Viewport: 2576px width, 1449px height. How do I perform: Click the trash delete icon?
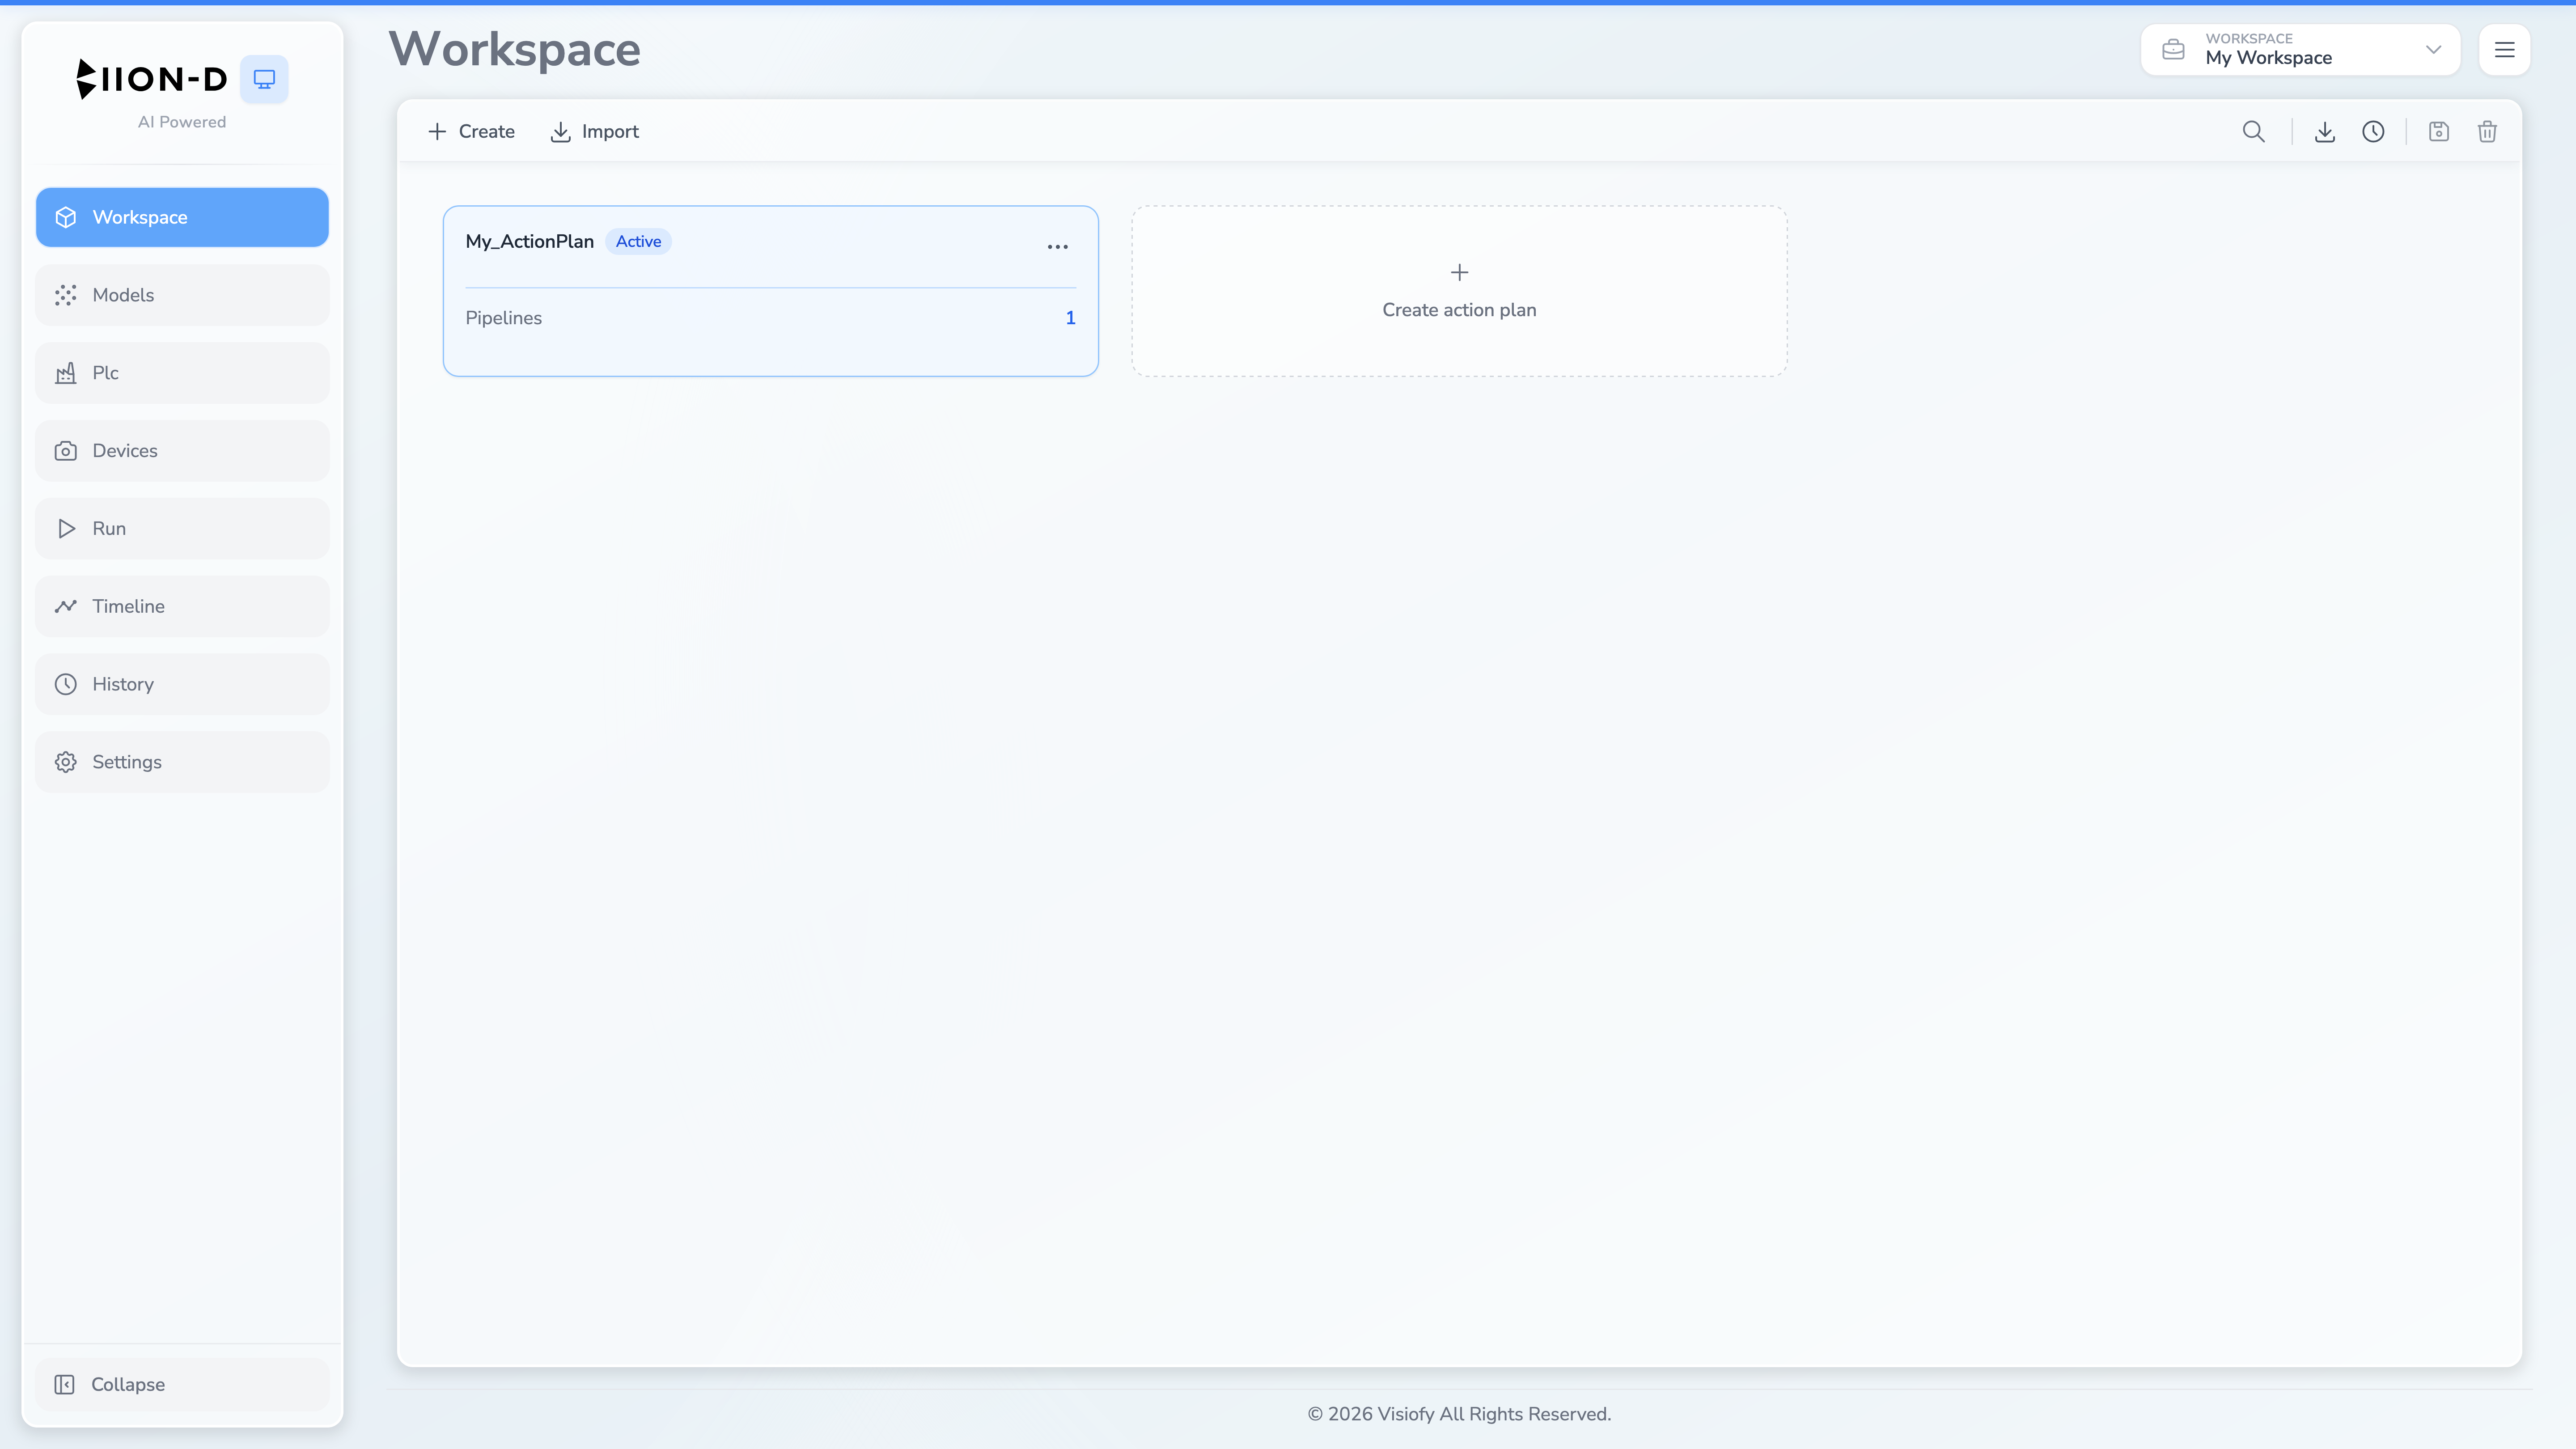[x=2487, y=132]
